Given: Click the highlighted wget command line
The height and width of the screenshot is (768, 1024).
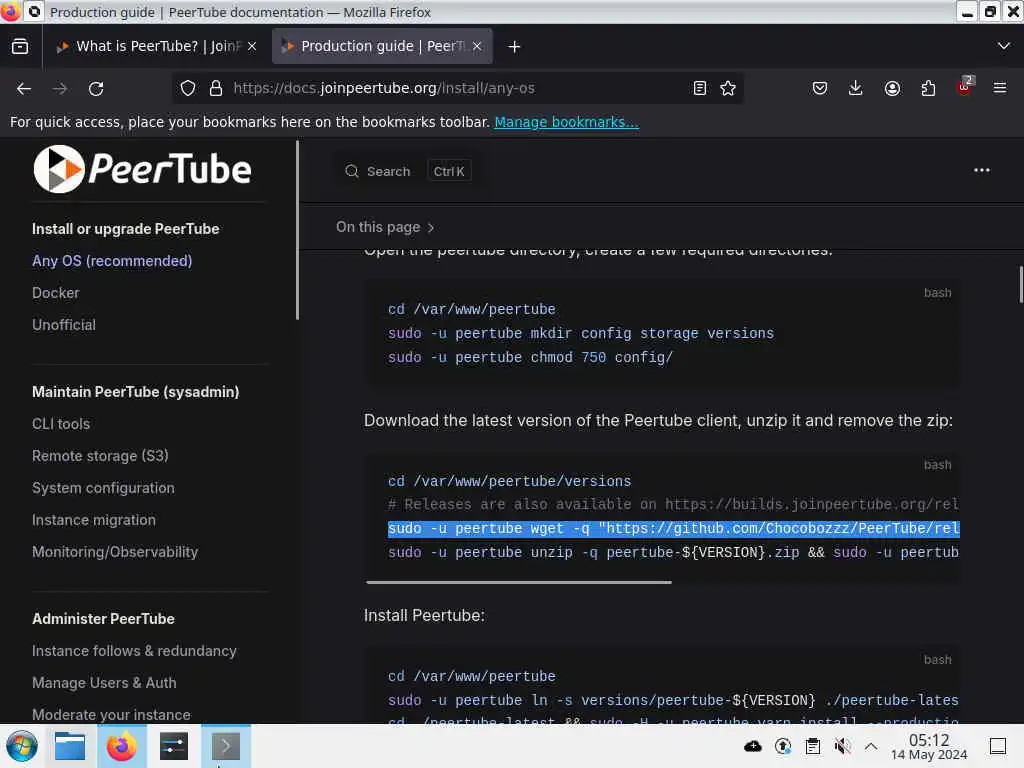Looking at the screenshot, I should coord(673,528).
